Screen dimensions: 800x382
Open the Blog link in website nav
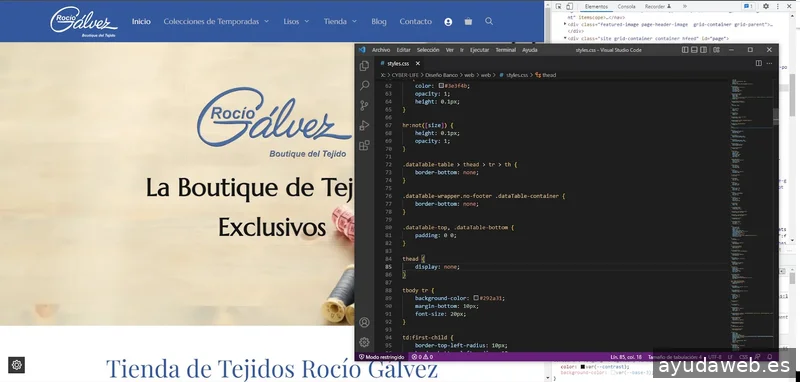coord(379,21)
